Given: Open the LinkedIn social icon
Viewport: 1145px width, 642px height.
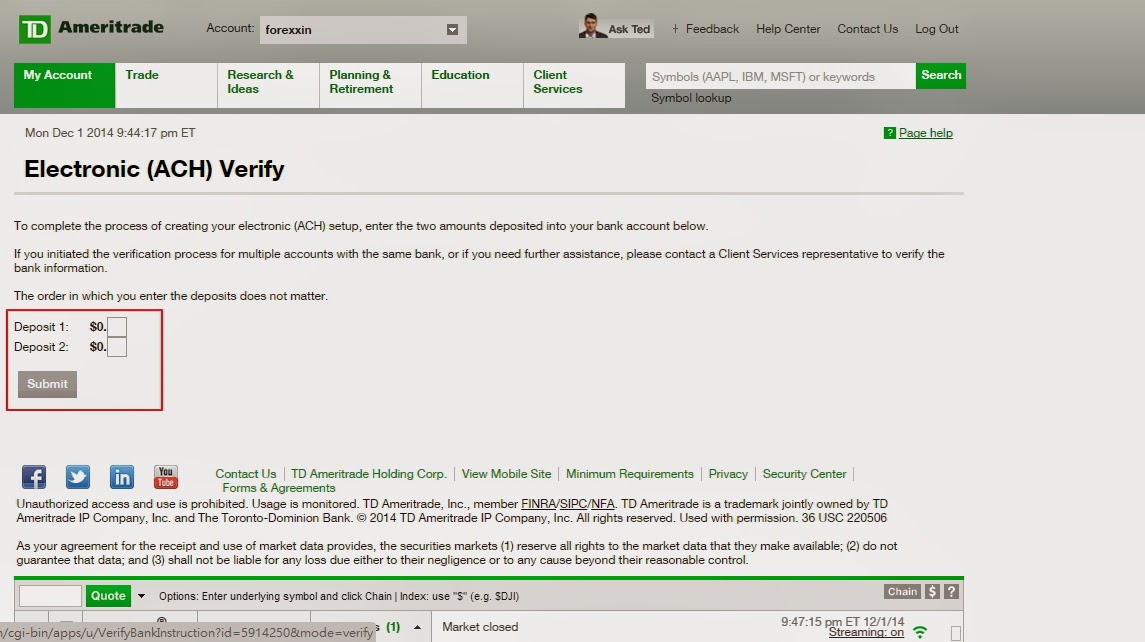Looking at the screenshot, I should pyautogui.click(x=122, y=477).
